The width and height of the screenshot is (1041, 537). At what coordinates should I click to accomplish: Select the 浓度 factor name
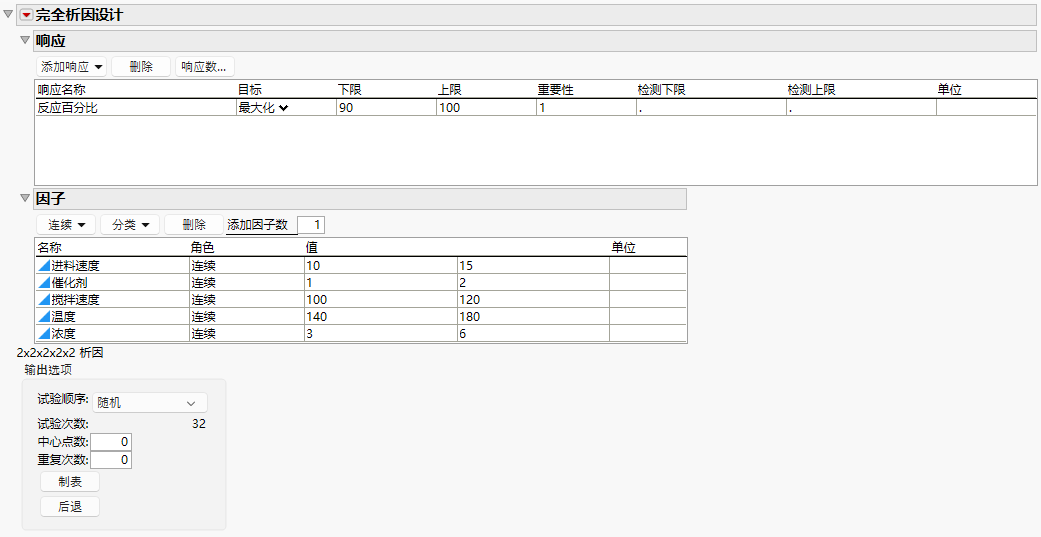[x=64, y=334]
